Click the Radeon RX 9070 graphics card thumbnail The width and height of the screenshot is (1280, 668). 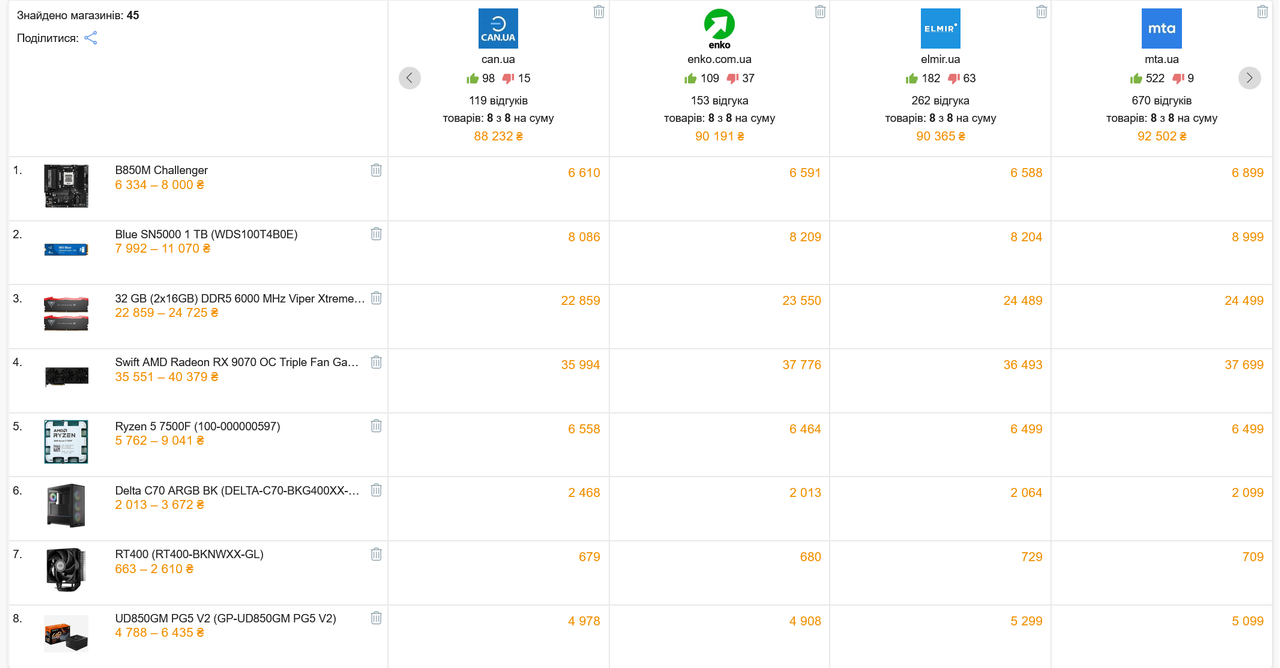click(x=66, y=377)
